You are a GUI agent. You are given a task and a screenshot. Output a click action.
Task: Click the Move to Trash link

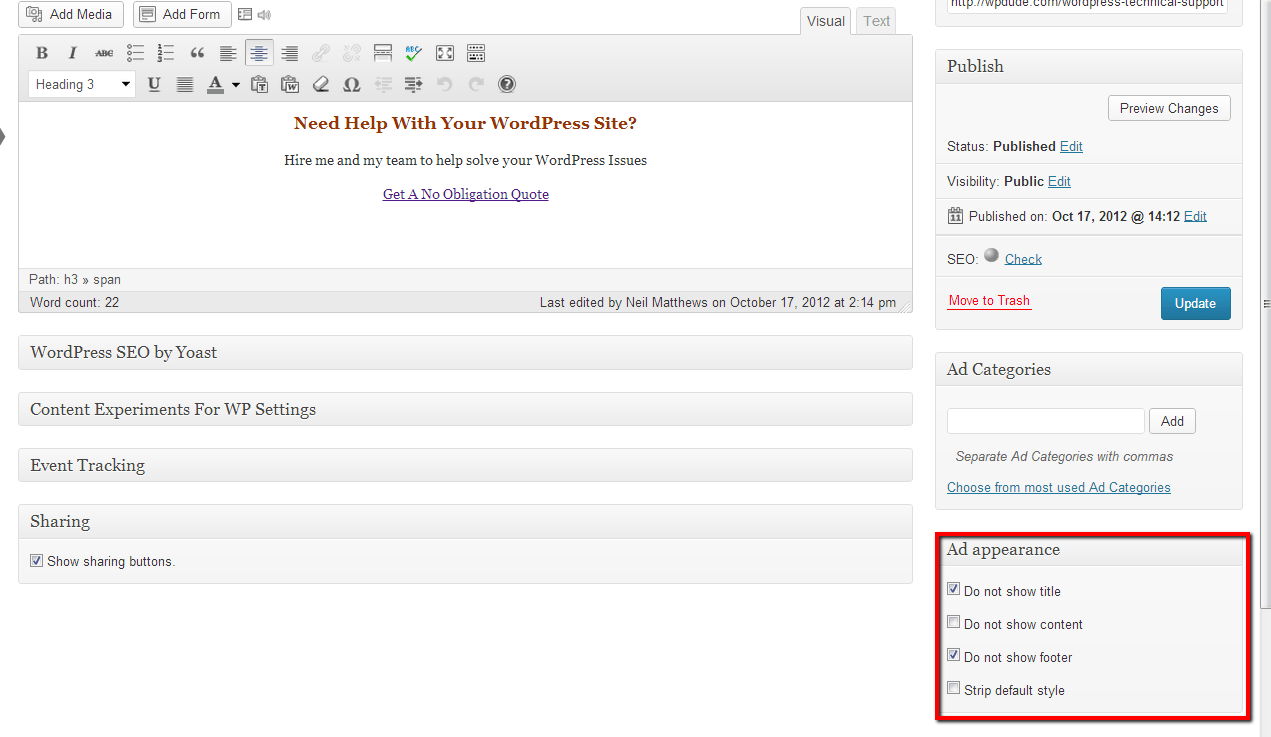989,300
